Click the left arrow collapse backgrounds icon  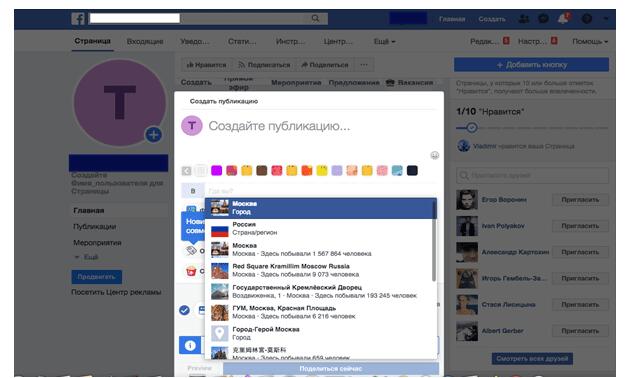[x=186, y=171]
